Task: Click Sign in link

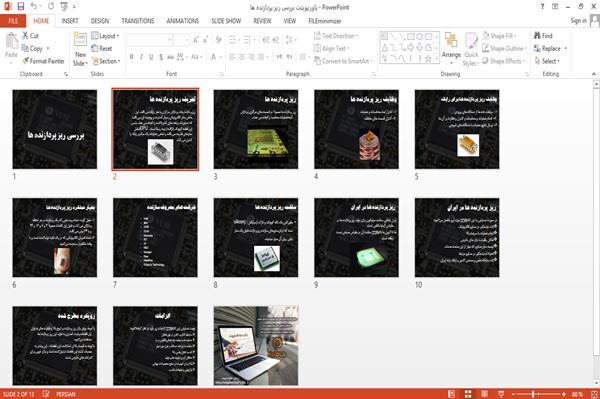Action: point(579,21)
